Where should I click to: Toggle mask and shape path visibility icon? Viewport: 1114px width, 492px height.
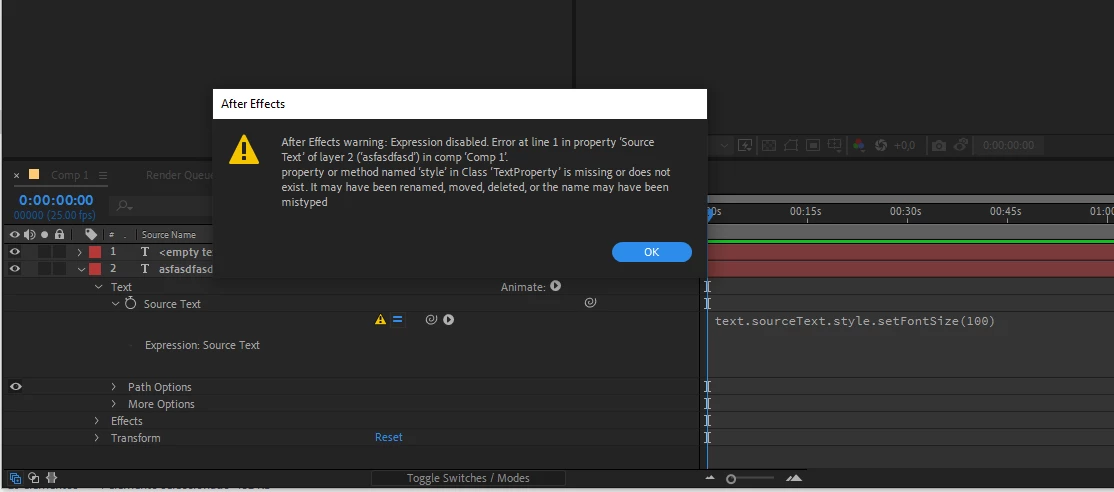point(791,146)
